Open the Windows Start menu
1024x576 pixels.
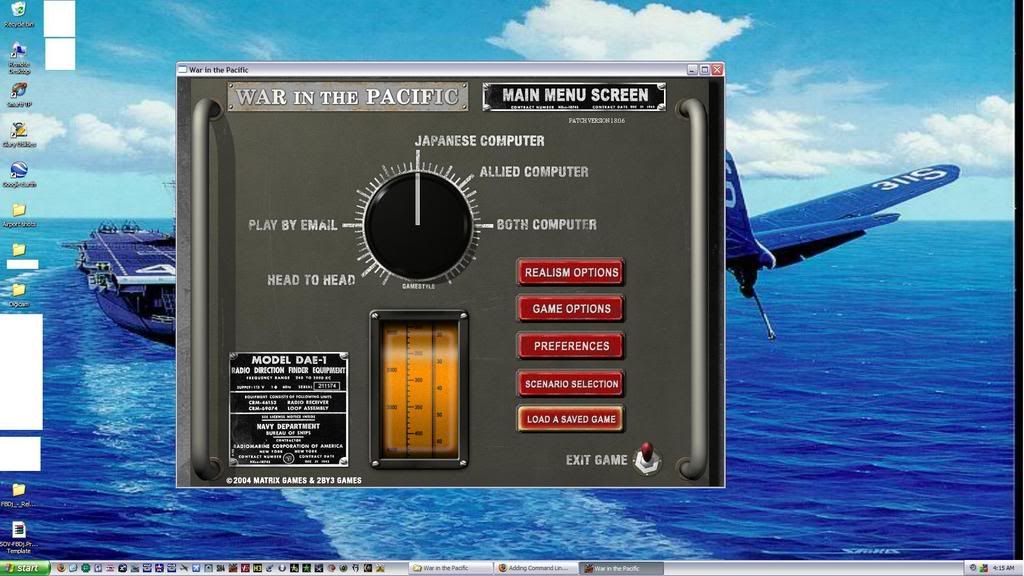(x=25, y=568)
